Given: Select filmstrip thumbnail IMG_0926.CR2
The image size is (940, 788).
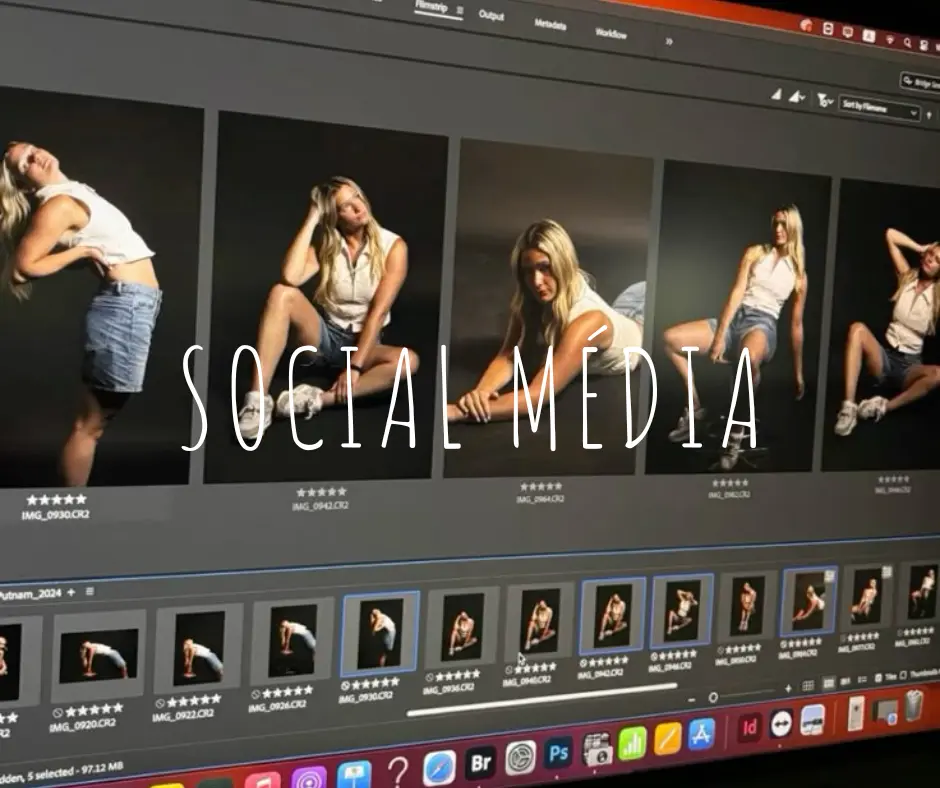Looking at the screenshot, I should (293, 641).
